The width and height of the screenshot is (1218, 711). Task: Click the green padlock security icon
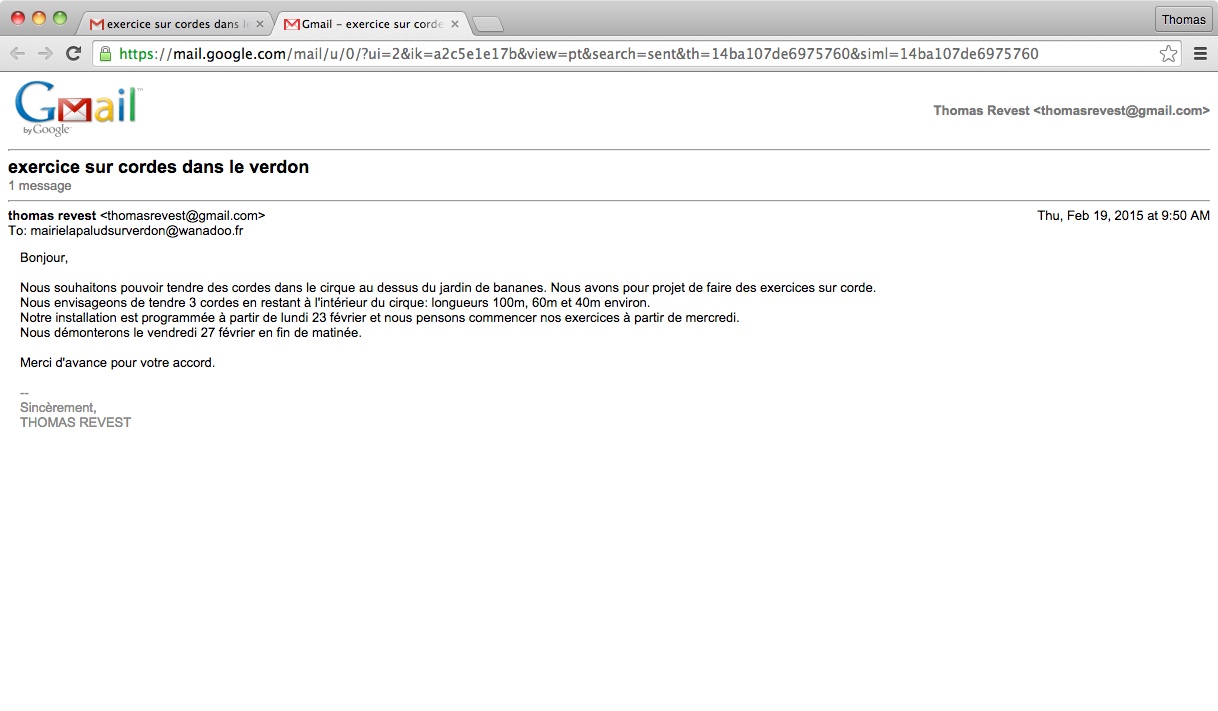tap(106, 54)
